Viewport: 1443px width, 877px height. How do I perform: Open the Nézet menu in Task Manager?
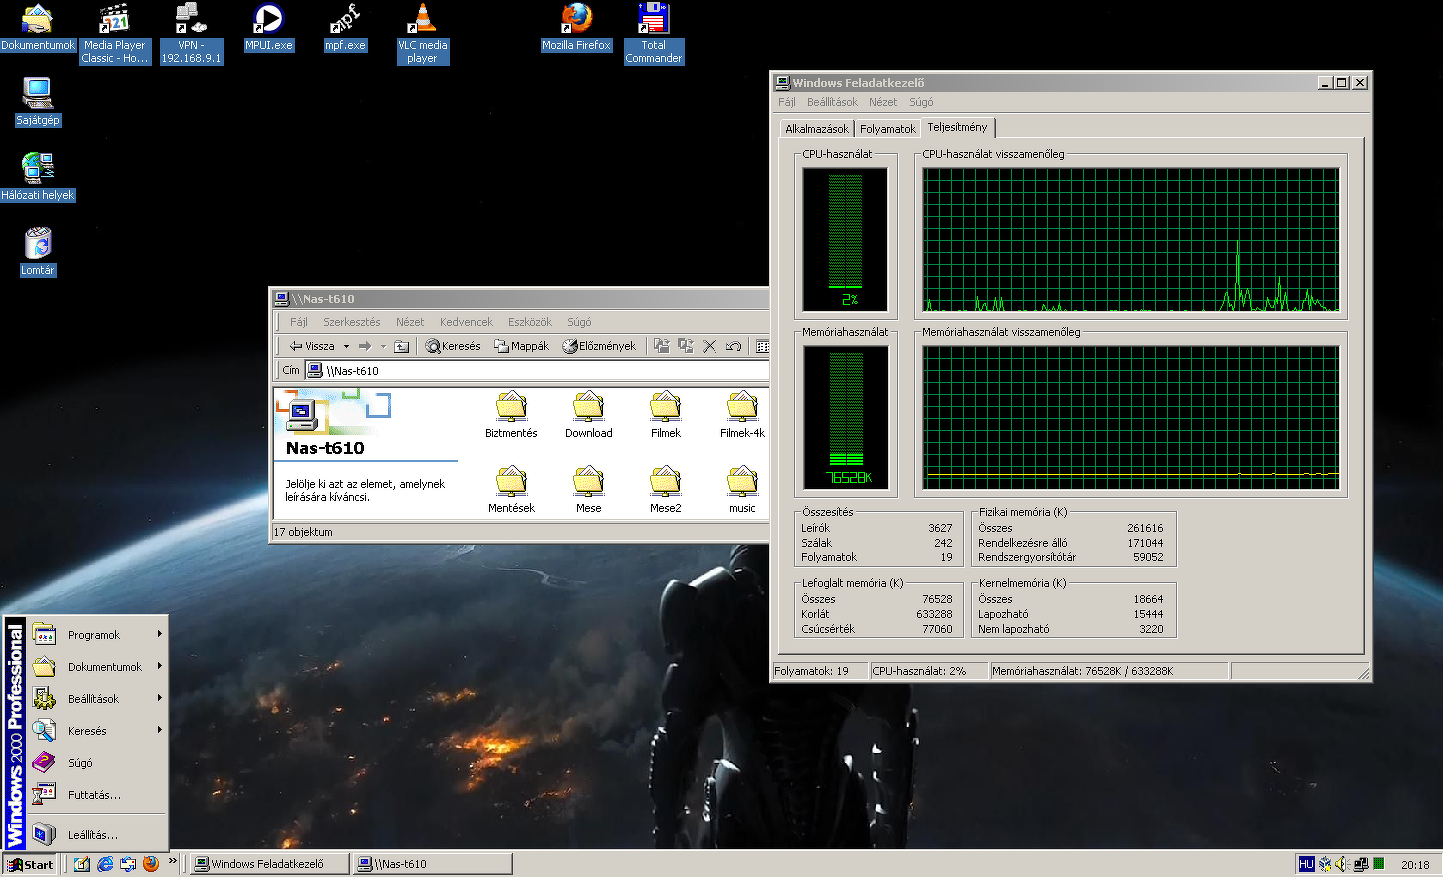click(883, 102)
